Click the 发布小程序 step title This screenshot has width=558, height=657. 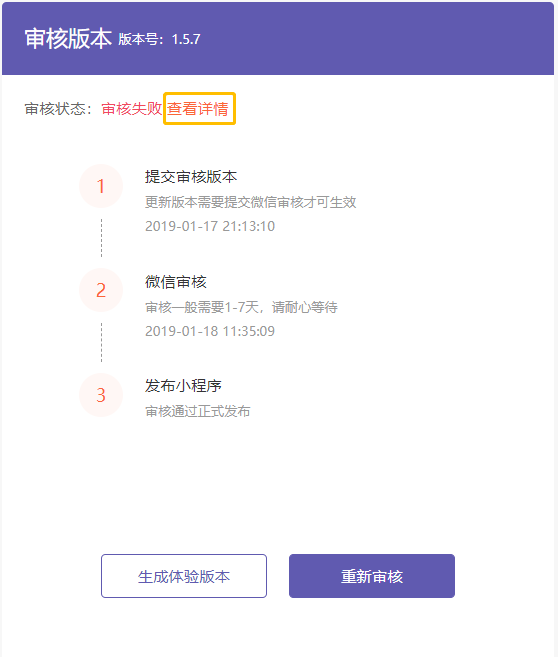click(x=183, y=385)
